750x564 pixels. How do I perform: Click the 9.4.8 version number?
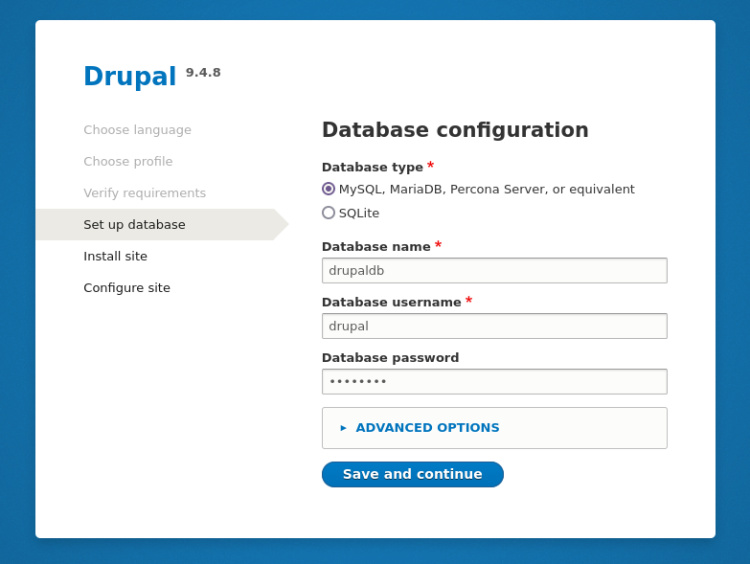coord(203,72)
